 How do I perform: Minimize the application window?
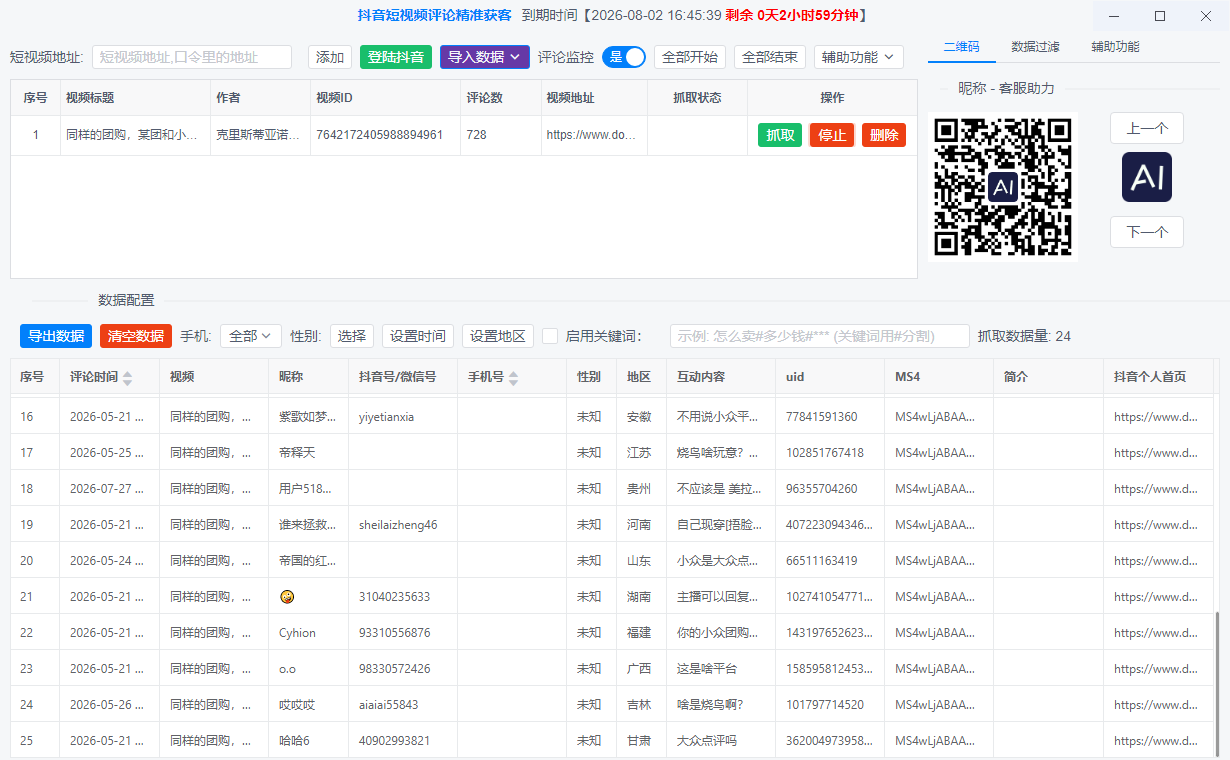[x=1115, y=16]
